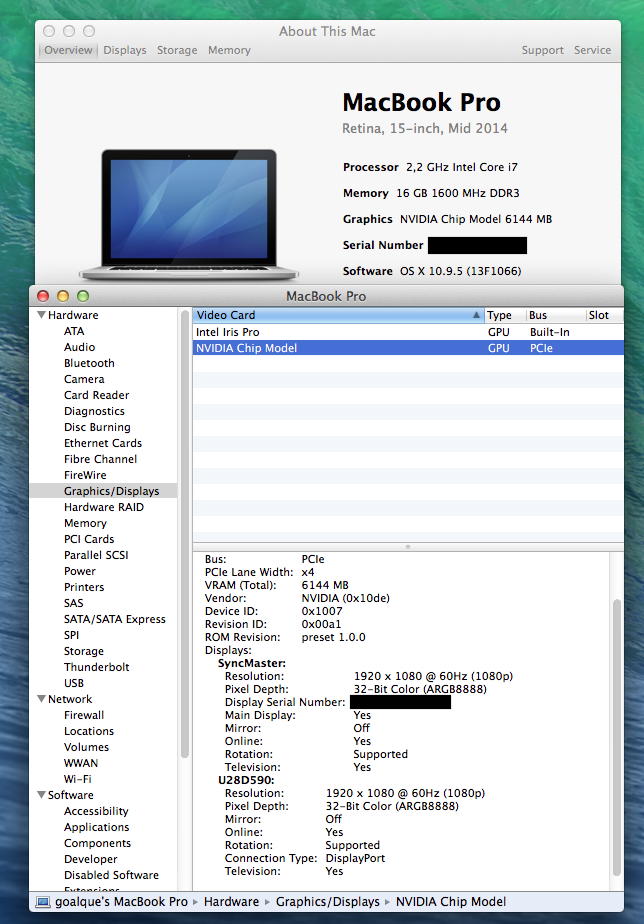Select Camera in the sidebar

coord(84,379)
